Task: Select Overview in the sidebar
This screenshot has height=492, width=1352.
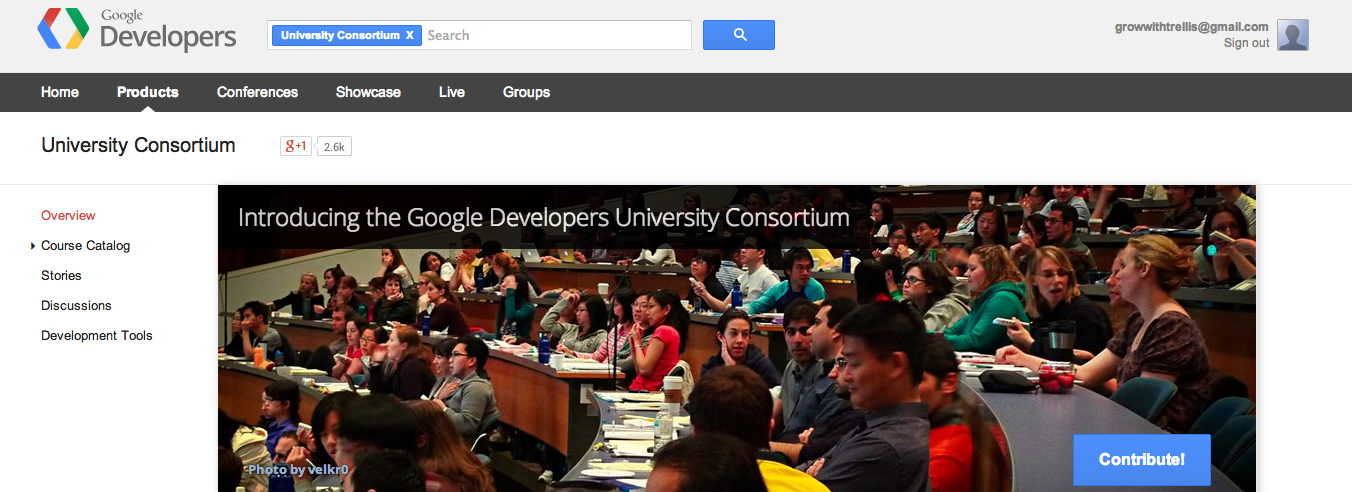Action: coord(68,215)
